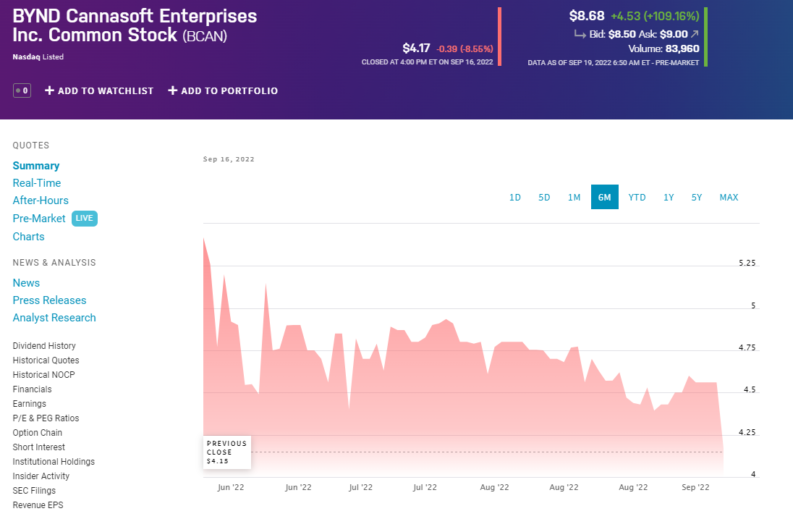The image size is (793, 519).
Task: Click the QUOTES section heading
Action: pos(31,146)
